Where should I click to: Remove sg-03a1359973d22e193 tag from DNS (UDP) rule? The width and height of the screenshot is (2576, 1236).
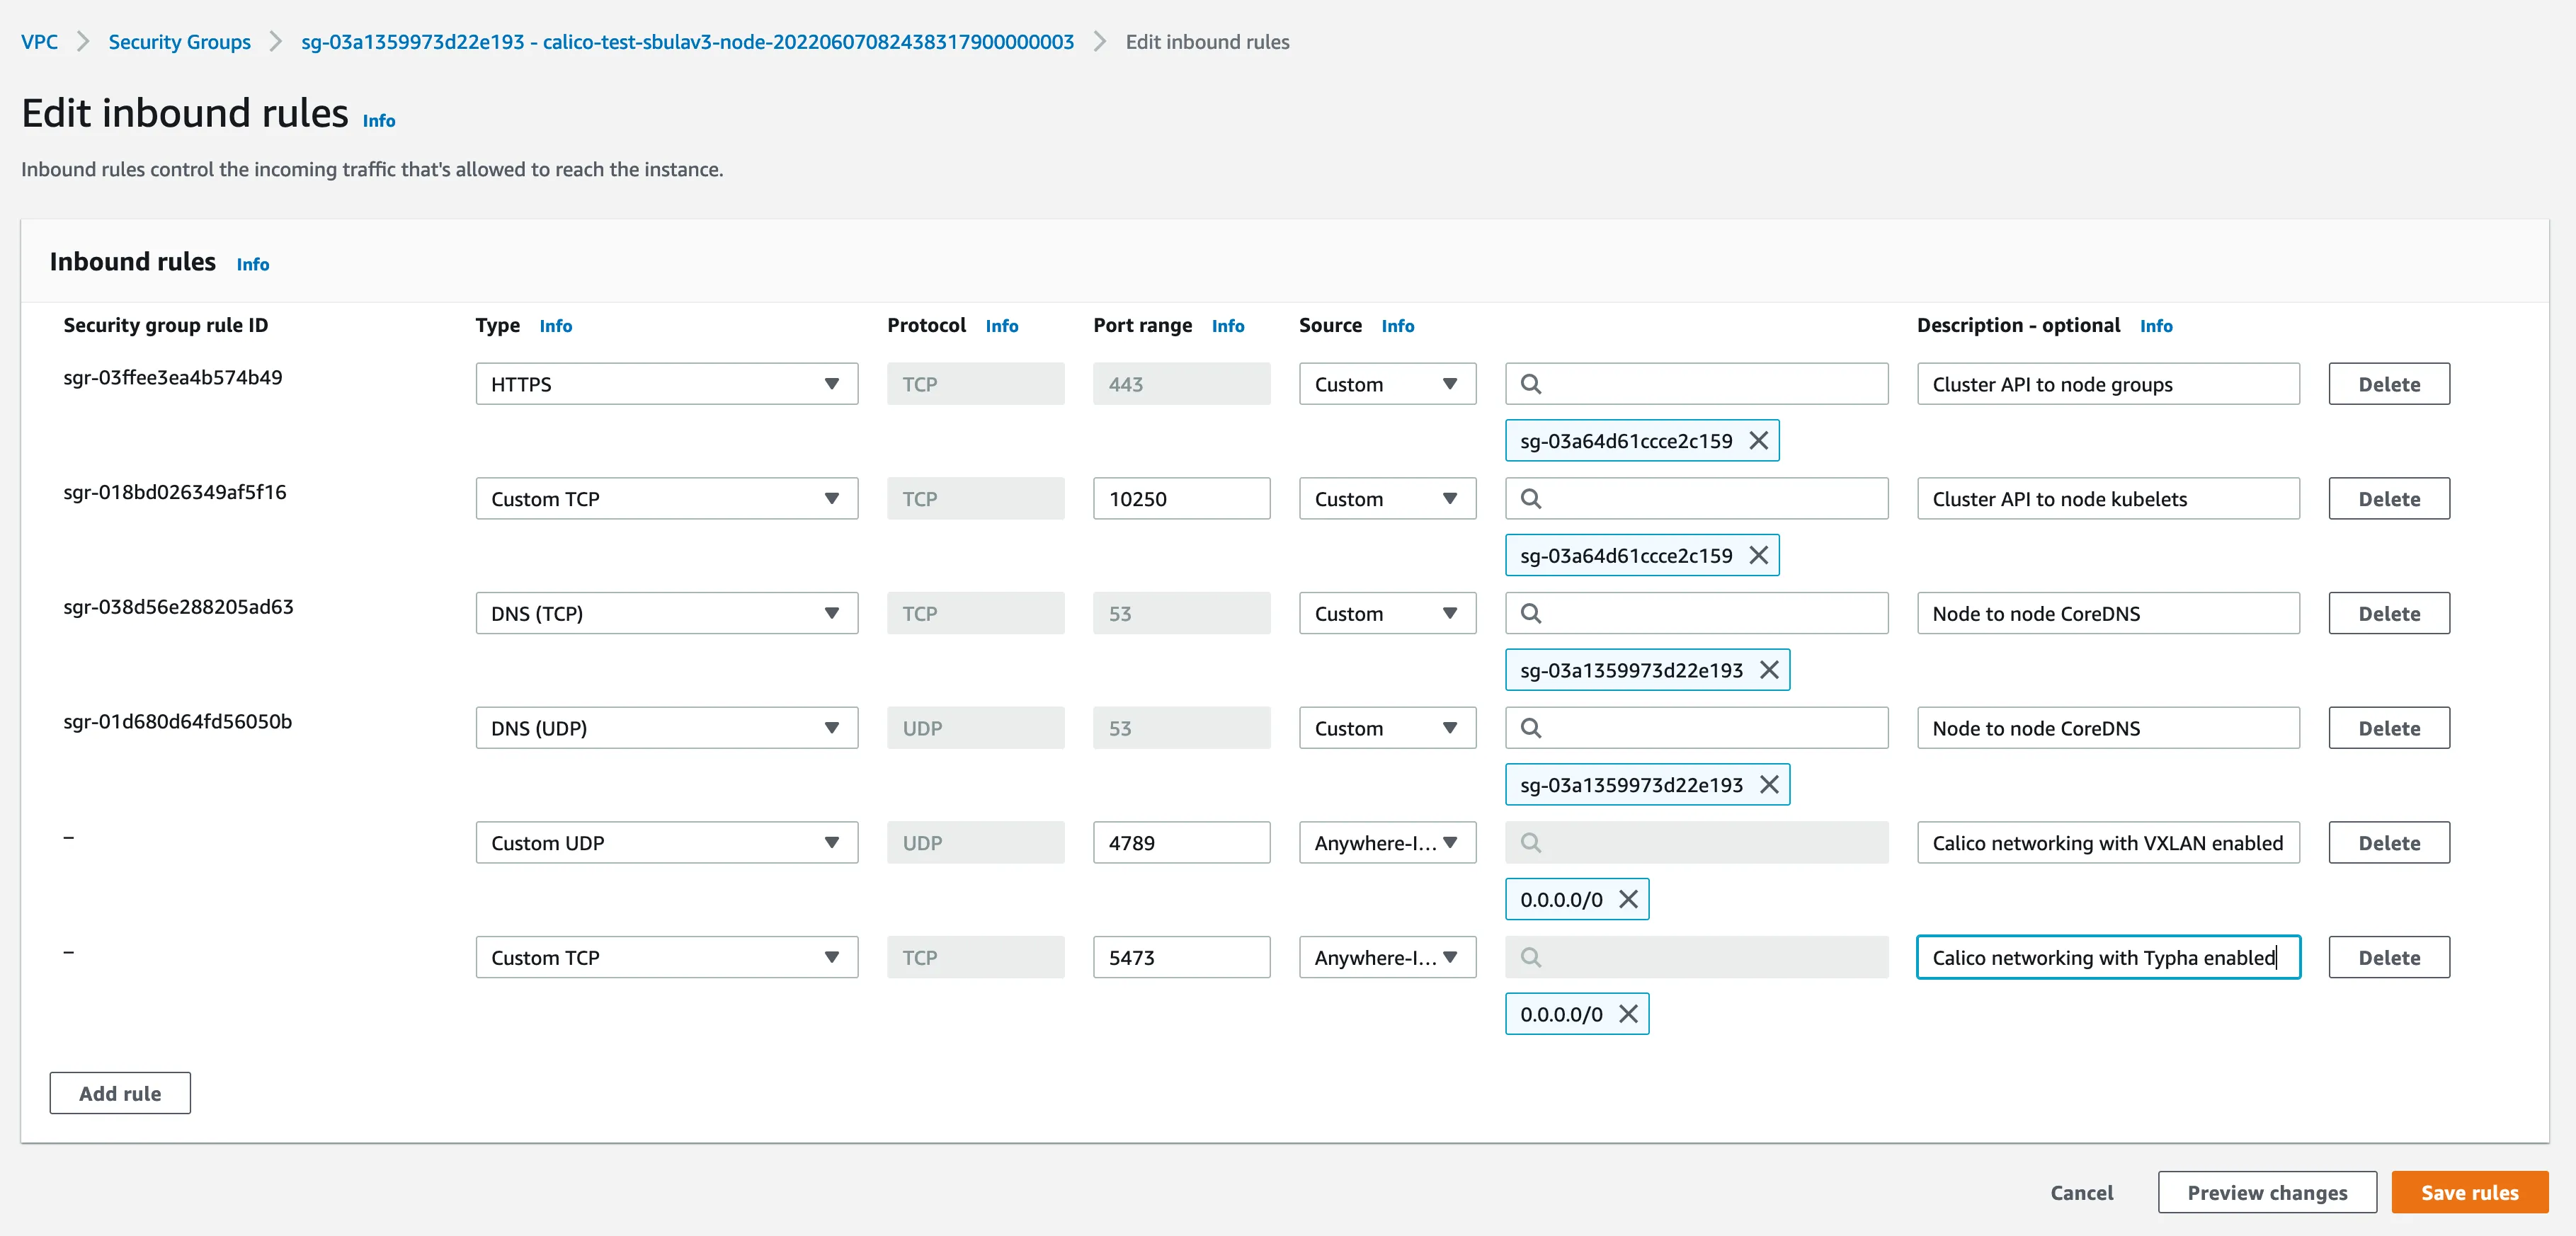coord(1769,784)
